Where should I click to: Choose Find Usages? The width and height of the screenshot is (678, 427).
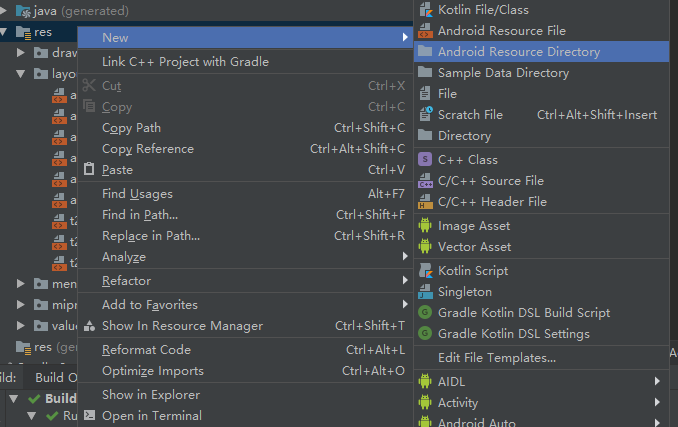[245, 194]
